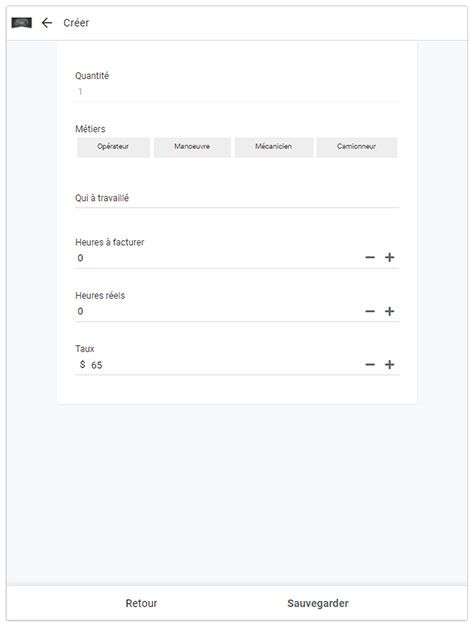Click the Quantité input field

click(x=237, y=92)
